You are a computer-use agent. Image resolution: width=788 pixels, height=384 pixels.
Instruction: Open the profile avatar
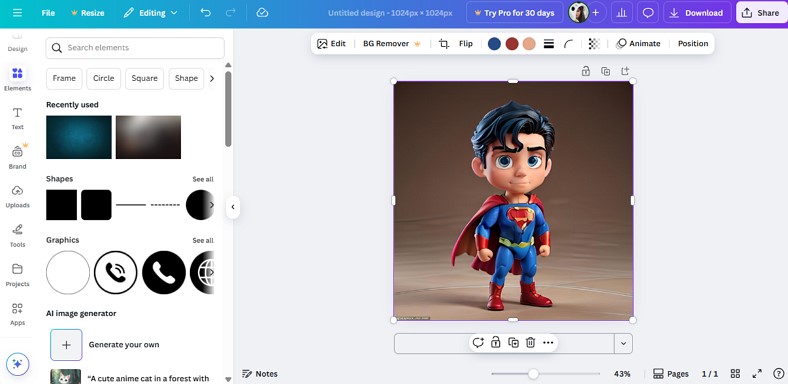coord(578,13)
